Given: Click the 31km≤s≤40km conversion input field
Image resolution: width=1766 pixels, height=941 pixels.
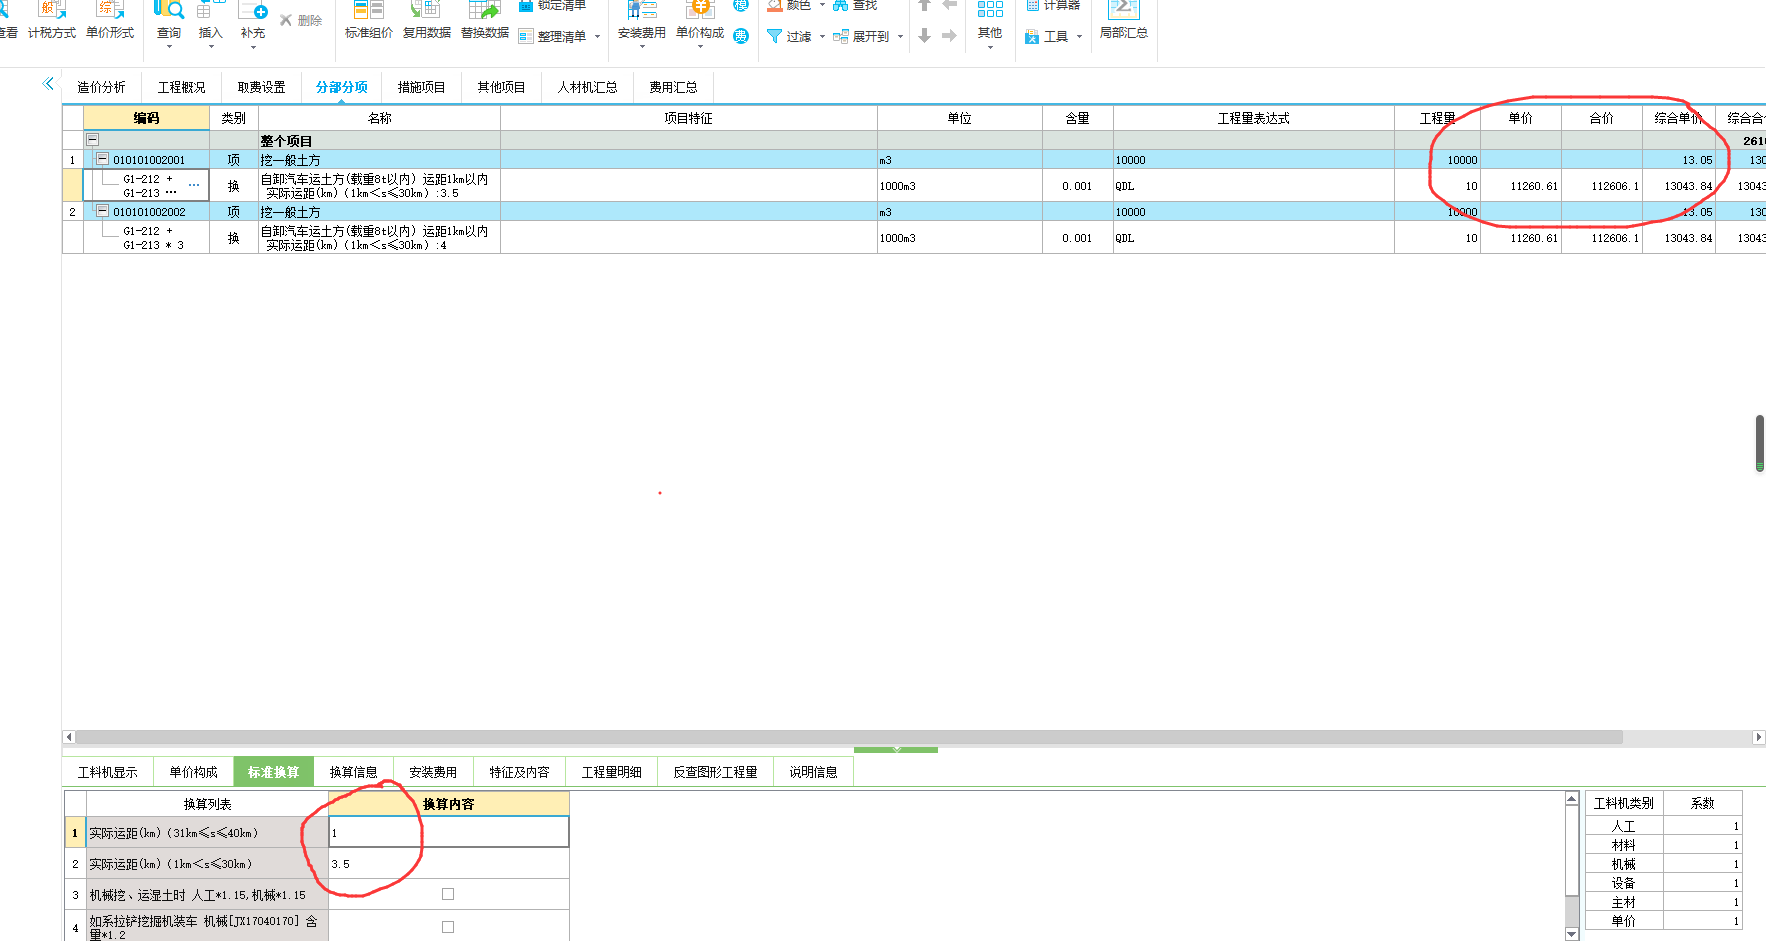Looking at the screenshot, I should (x=449, y=832).
